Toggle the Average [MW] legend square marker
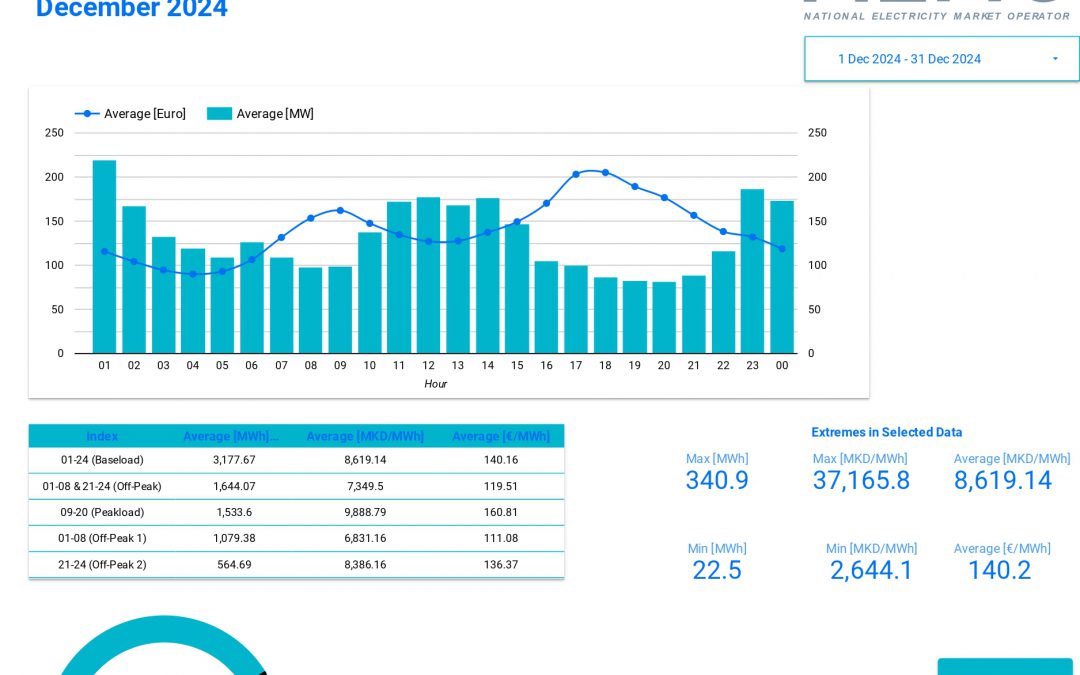The image size is (1080, 675). (x=219, y=113)
